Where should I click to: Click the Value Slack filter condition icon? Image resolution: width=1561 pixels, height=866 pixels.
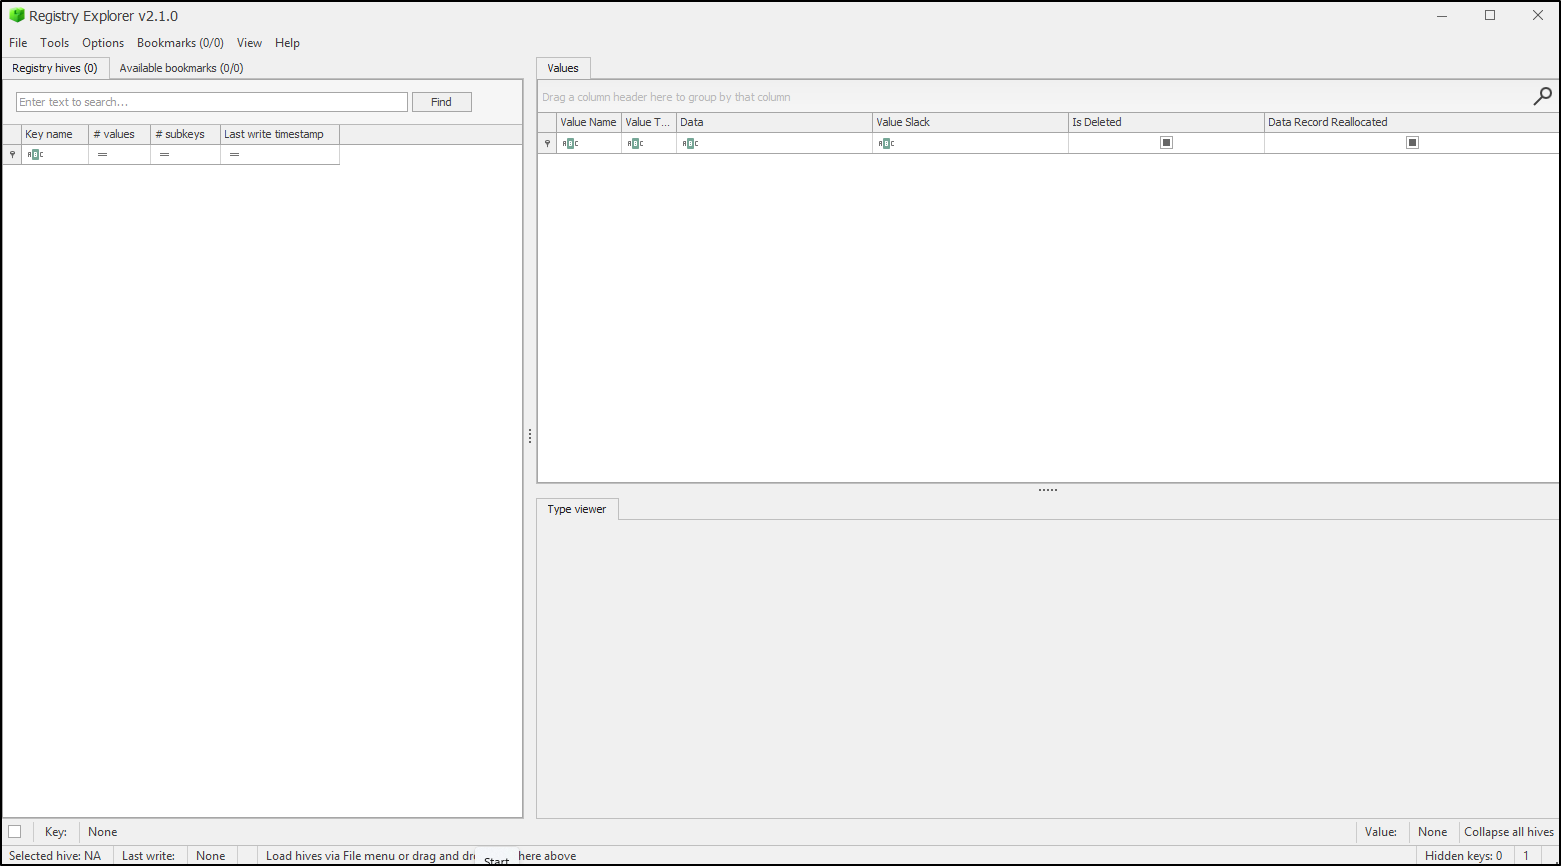point(886,143)
